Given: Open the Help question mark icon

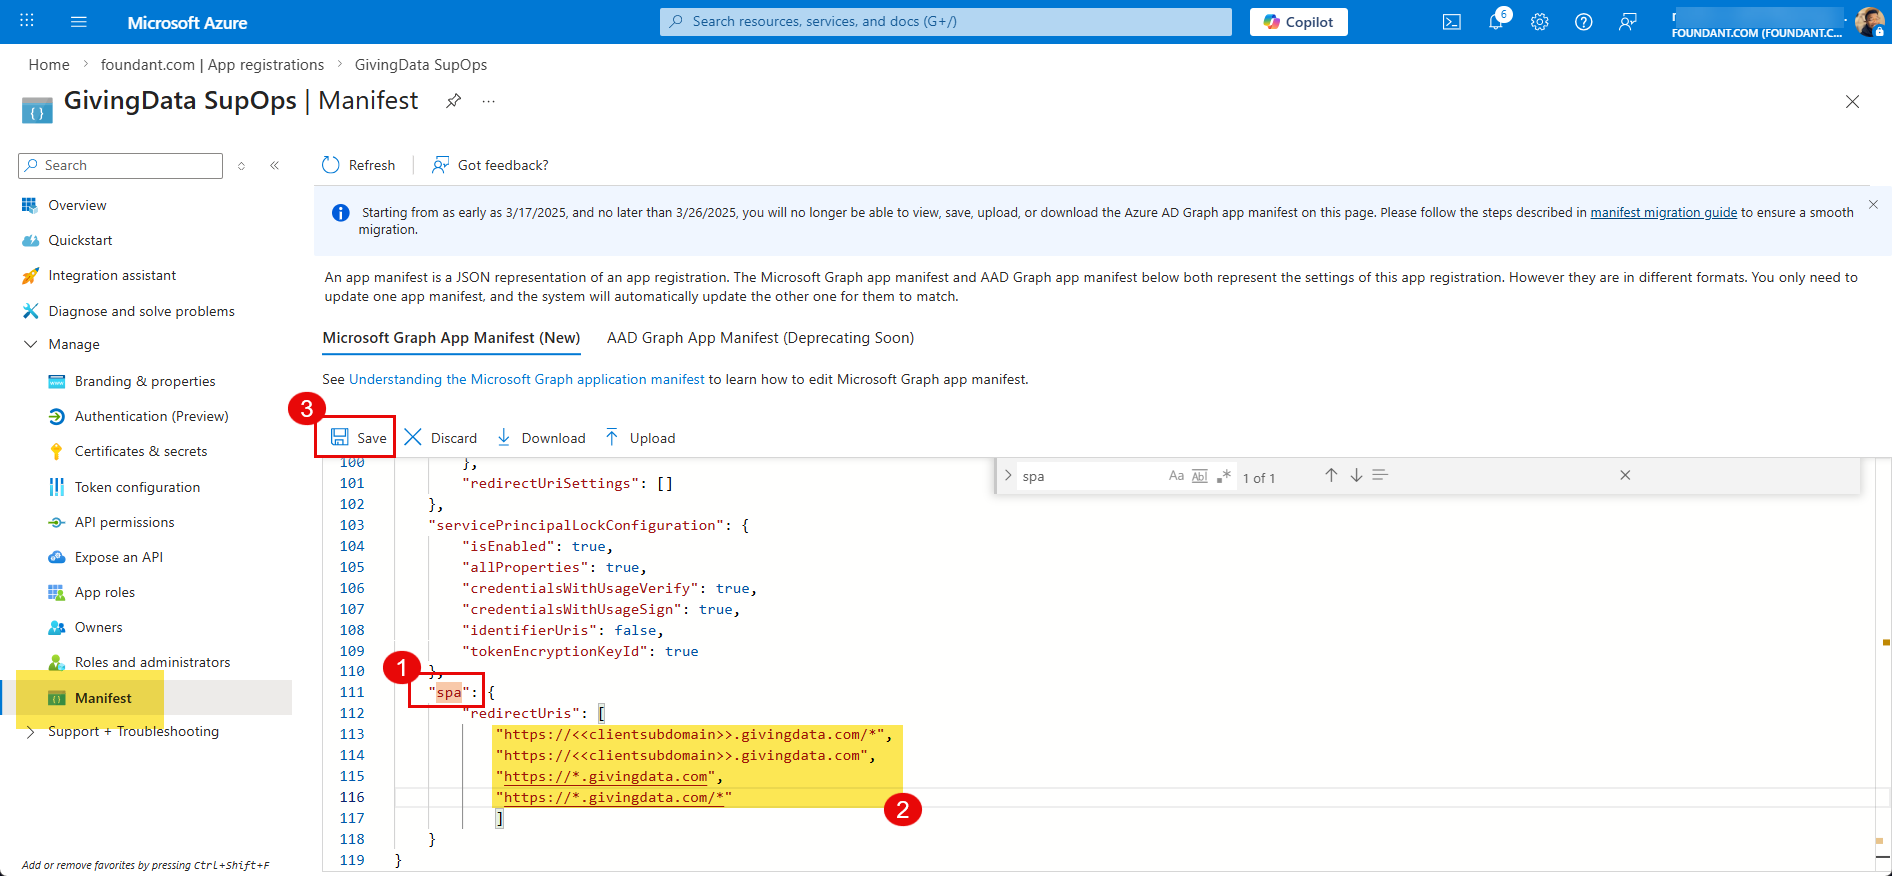Looking at the screenshot, I should pyautogui.click(x=1584, y=22).
